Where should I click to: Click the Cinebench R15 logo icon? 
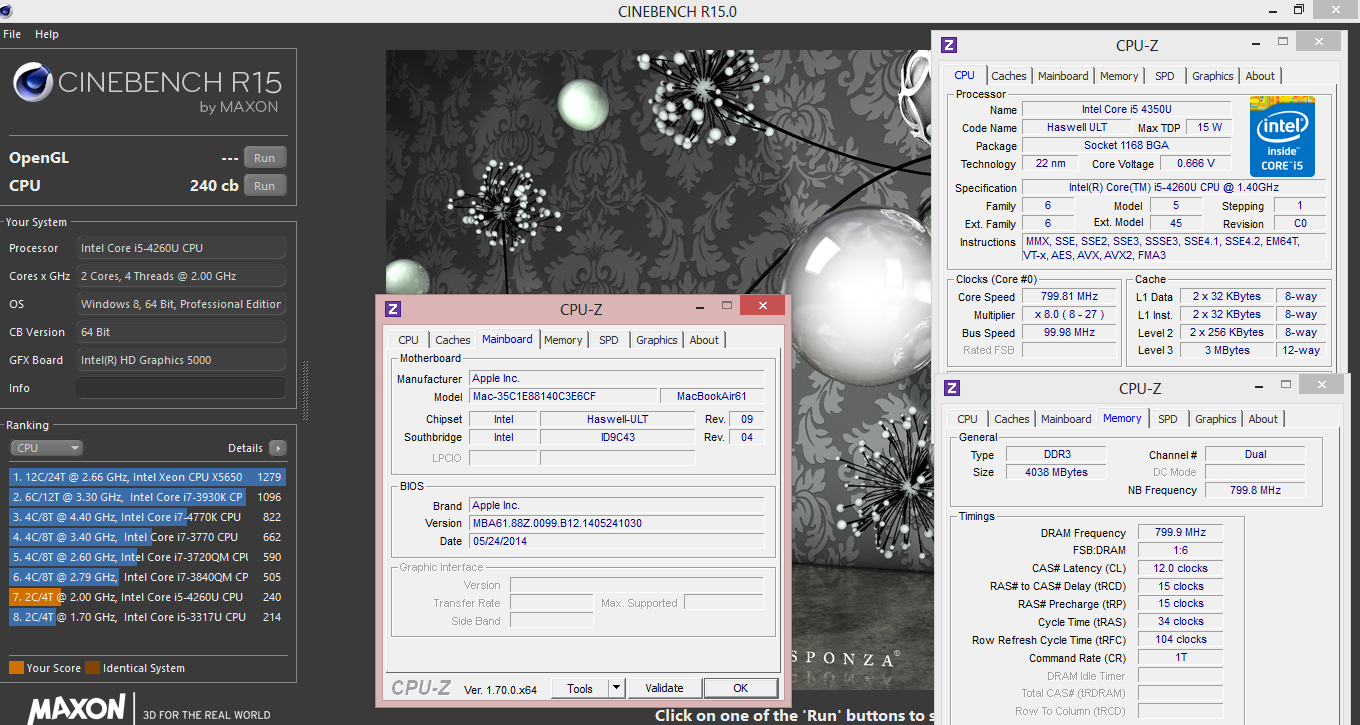click(32, 82)
